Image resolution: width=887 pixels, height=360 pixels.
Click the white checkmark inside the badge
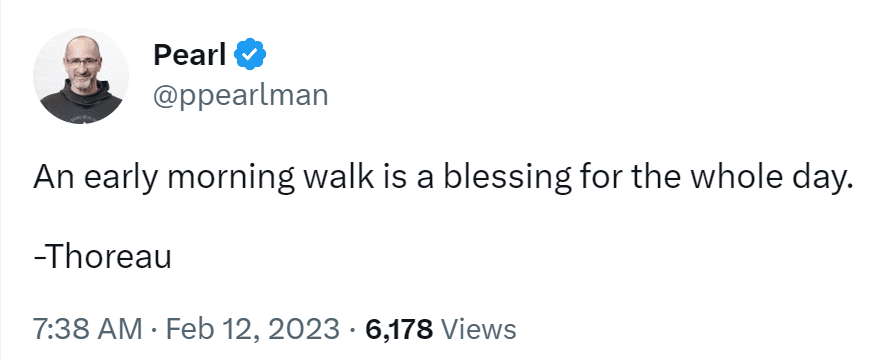coord(251,55)
